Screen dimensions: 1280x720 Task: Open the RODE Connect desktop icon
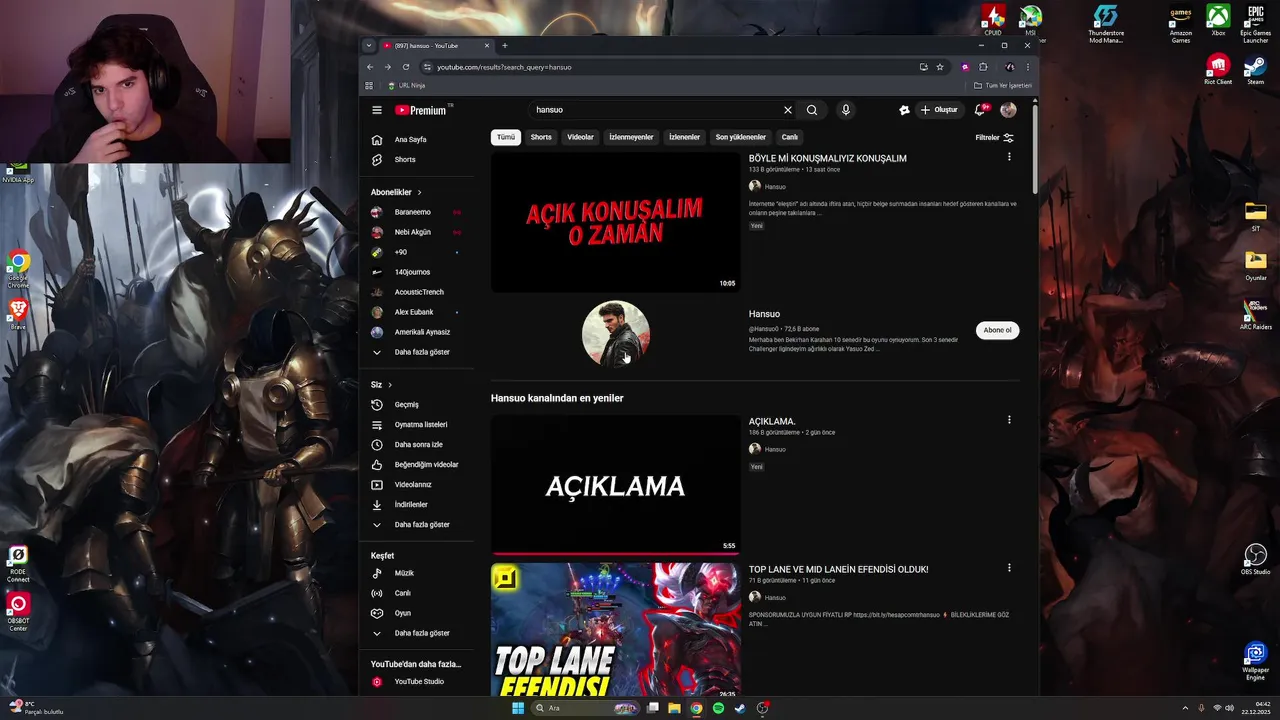[18, 565]
